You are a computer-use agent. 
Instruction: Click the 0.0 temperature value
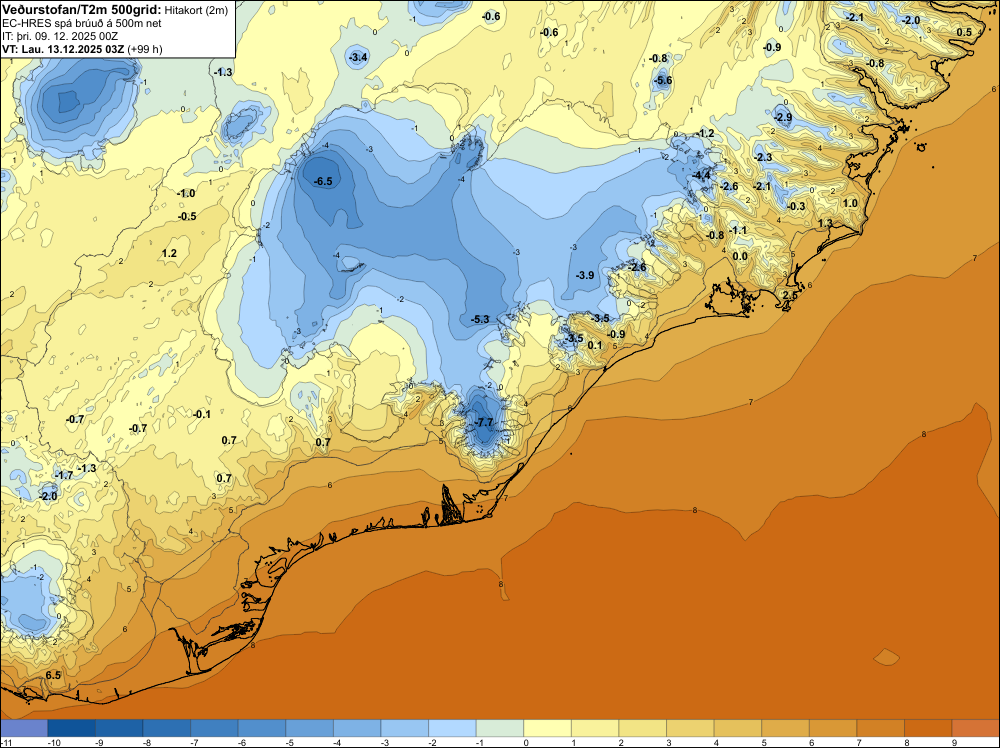(740, 256)
